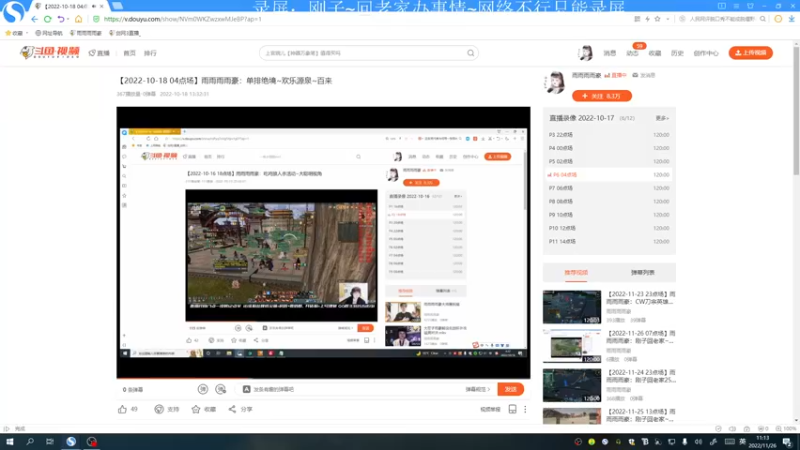Image resolution: width=800 pixels, height=450 pixels.
Task: Play the P4 00点场 recording
Action: 609,148
